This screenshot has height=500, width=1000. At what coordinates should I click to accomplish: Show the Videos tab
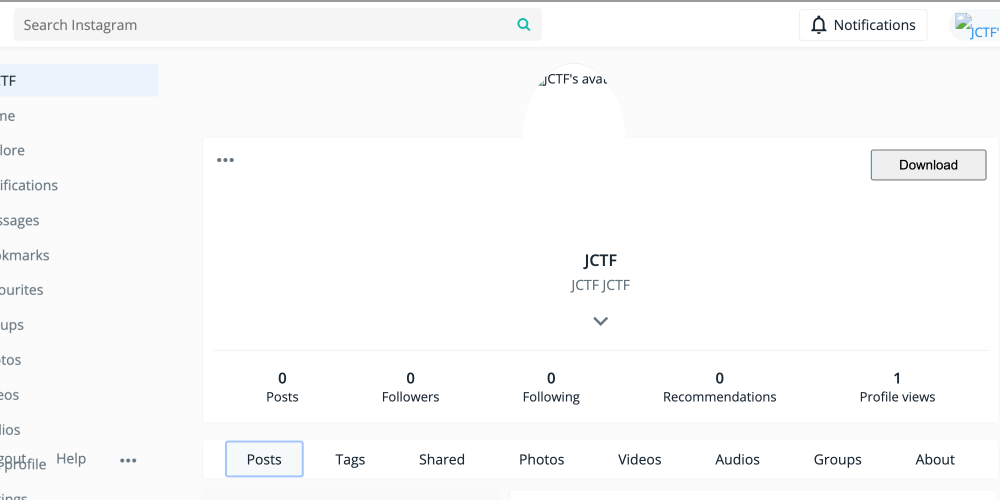[x=640, y=460]
